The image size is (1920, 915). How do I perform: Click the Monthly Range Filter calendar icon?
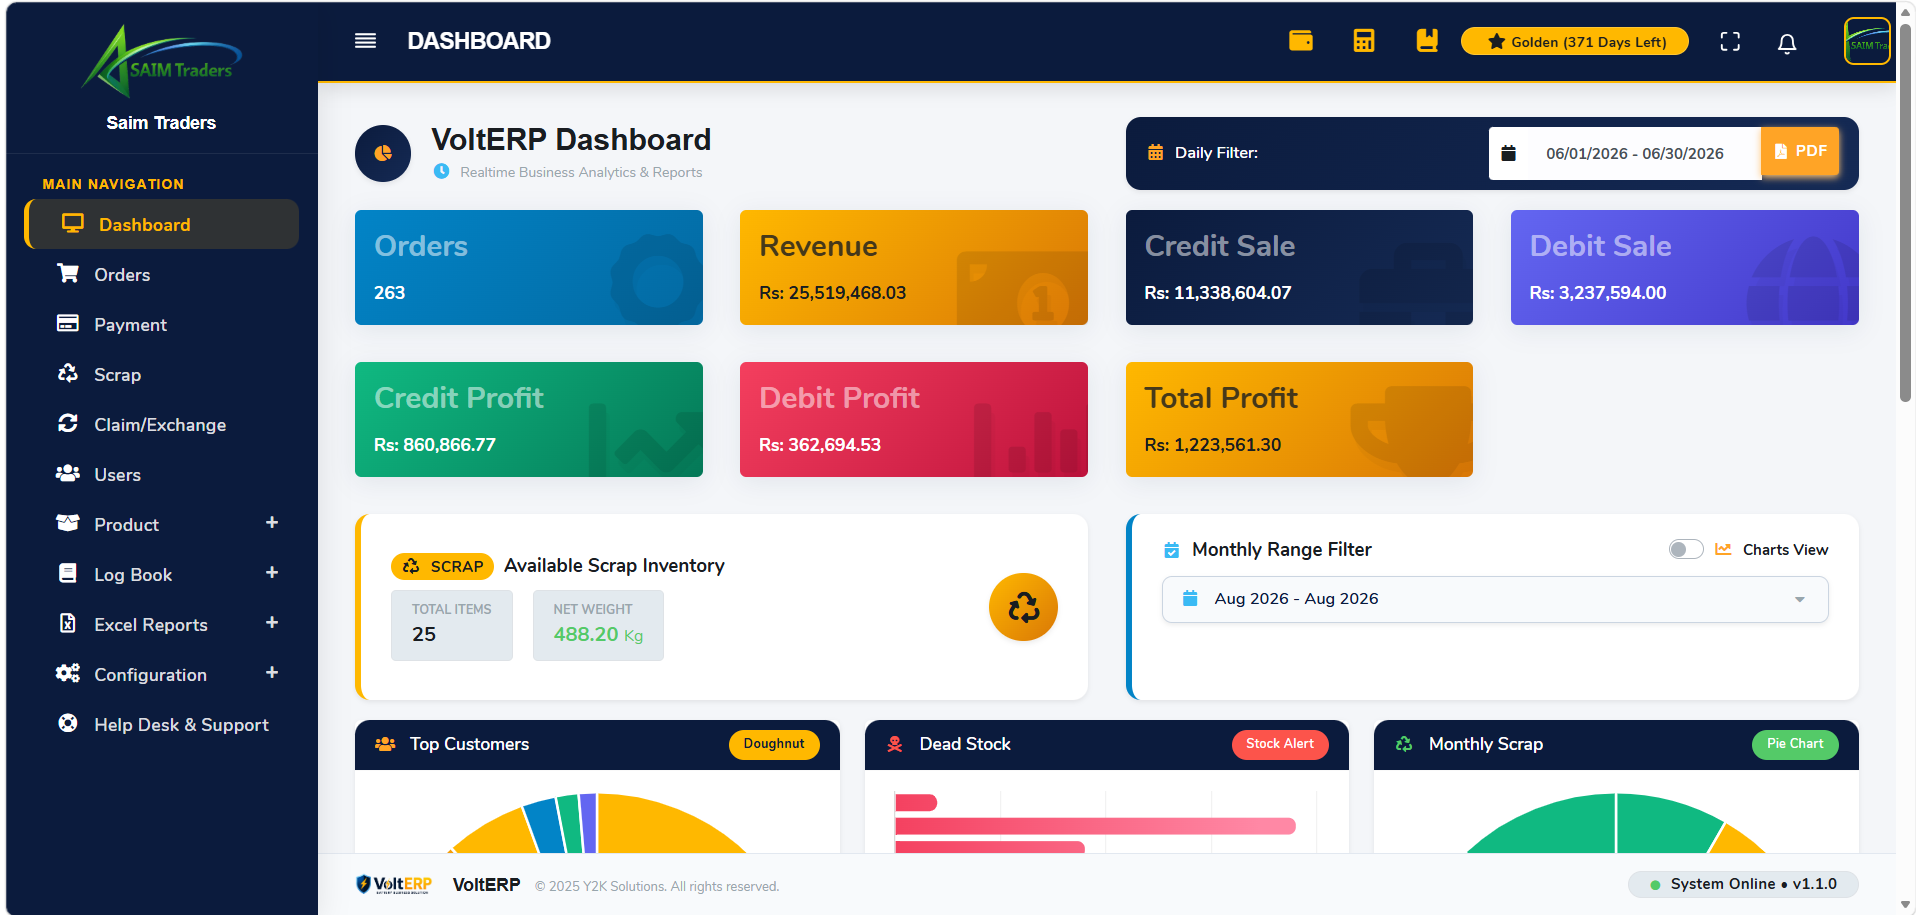[1172, 550]
